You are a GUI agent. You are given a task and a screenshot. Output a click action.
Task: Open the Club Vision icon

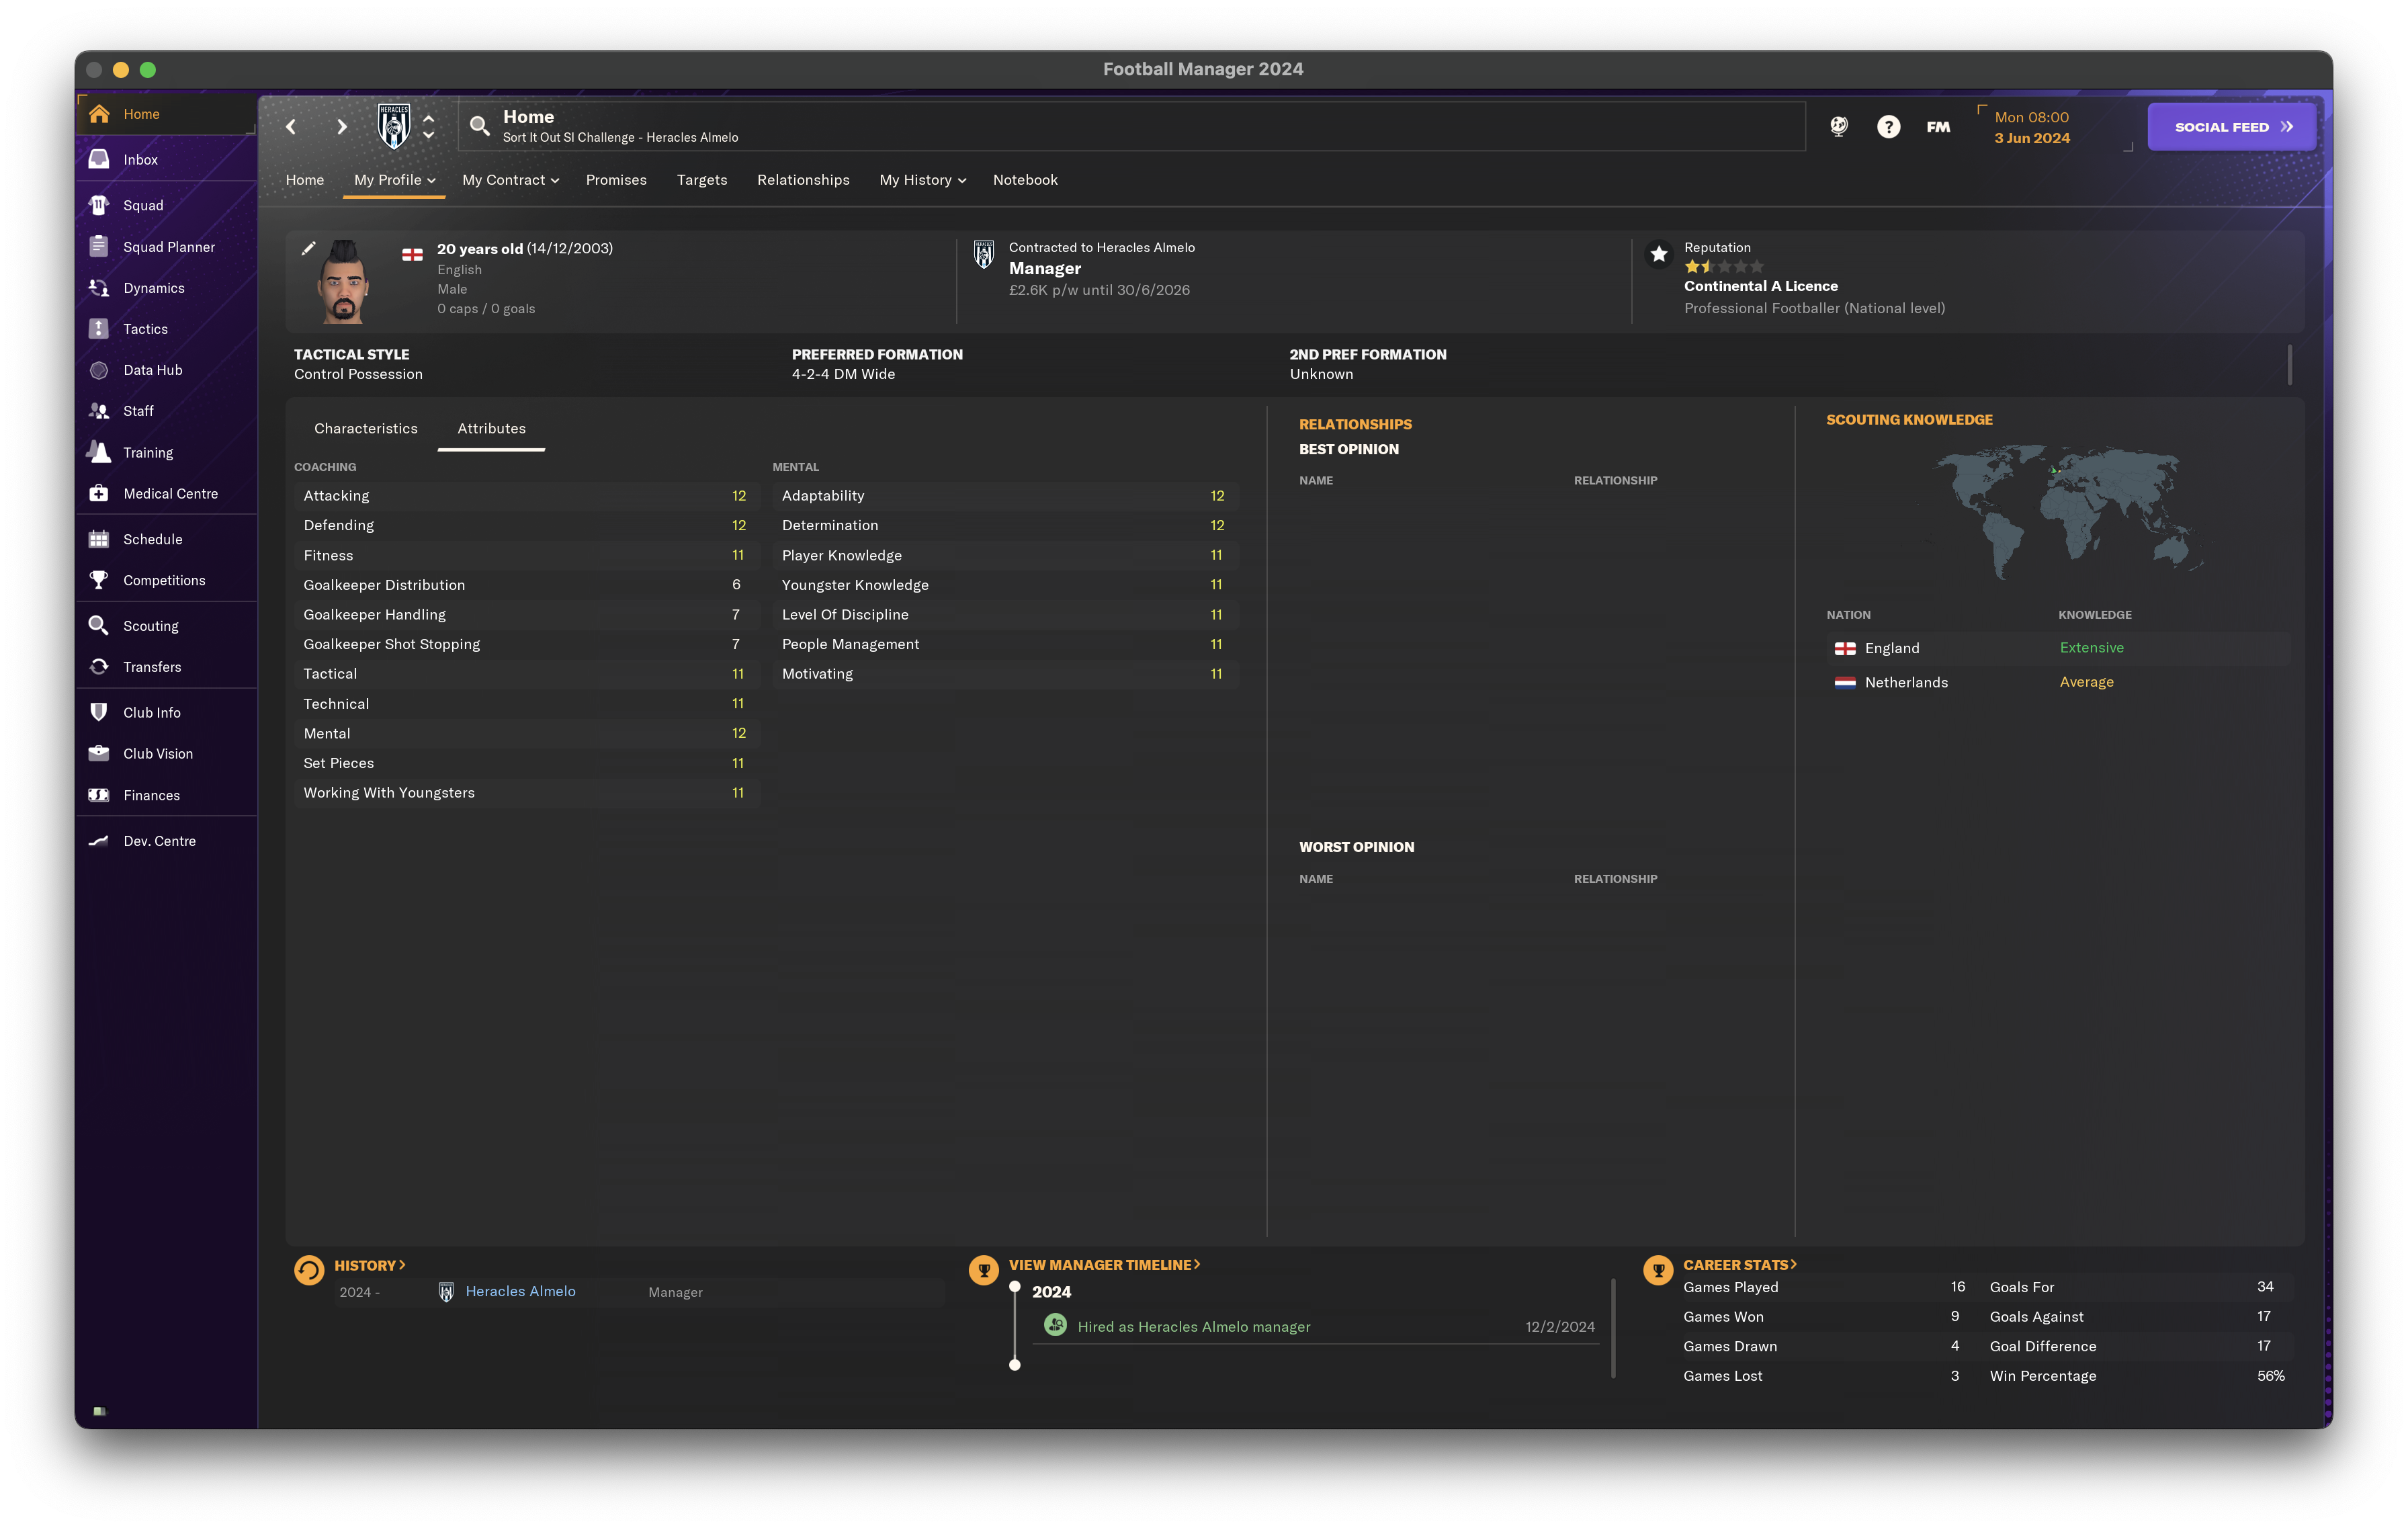click(99, 753)
